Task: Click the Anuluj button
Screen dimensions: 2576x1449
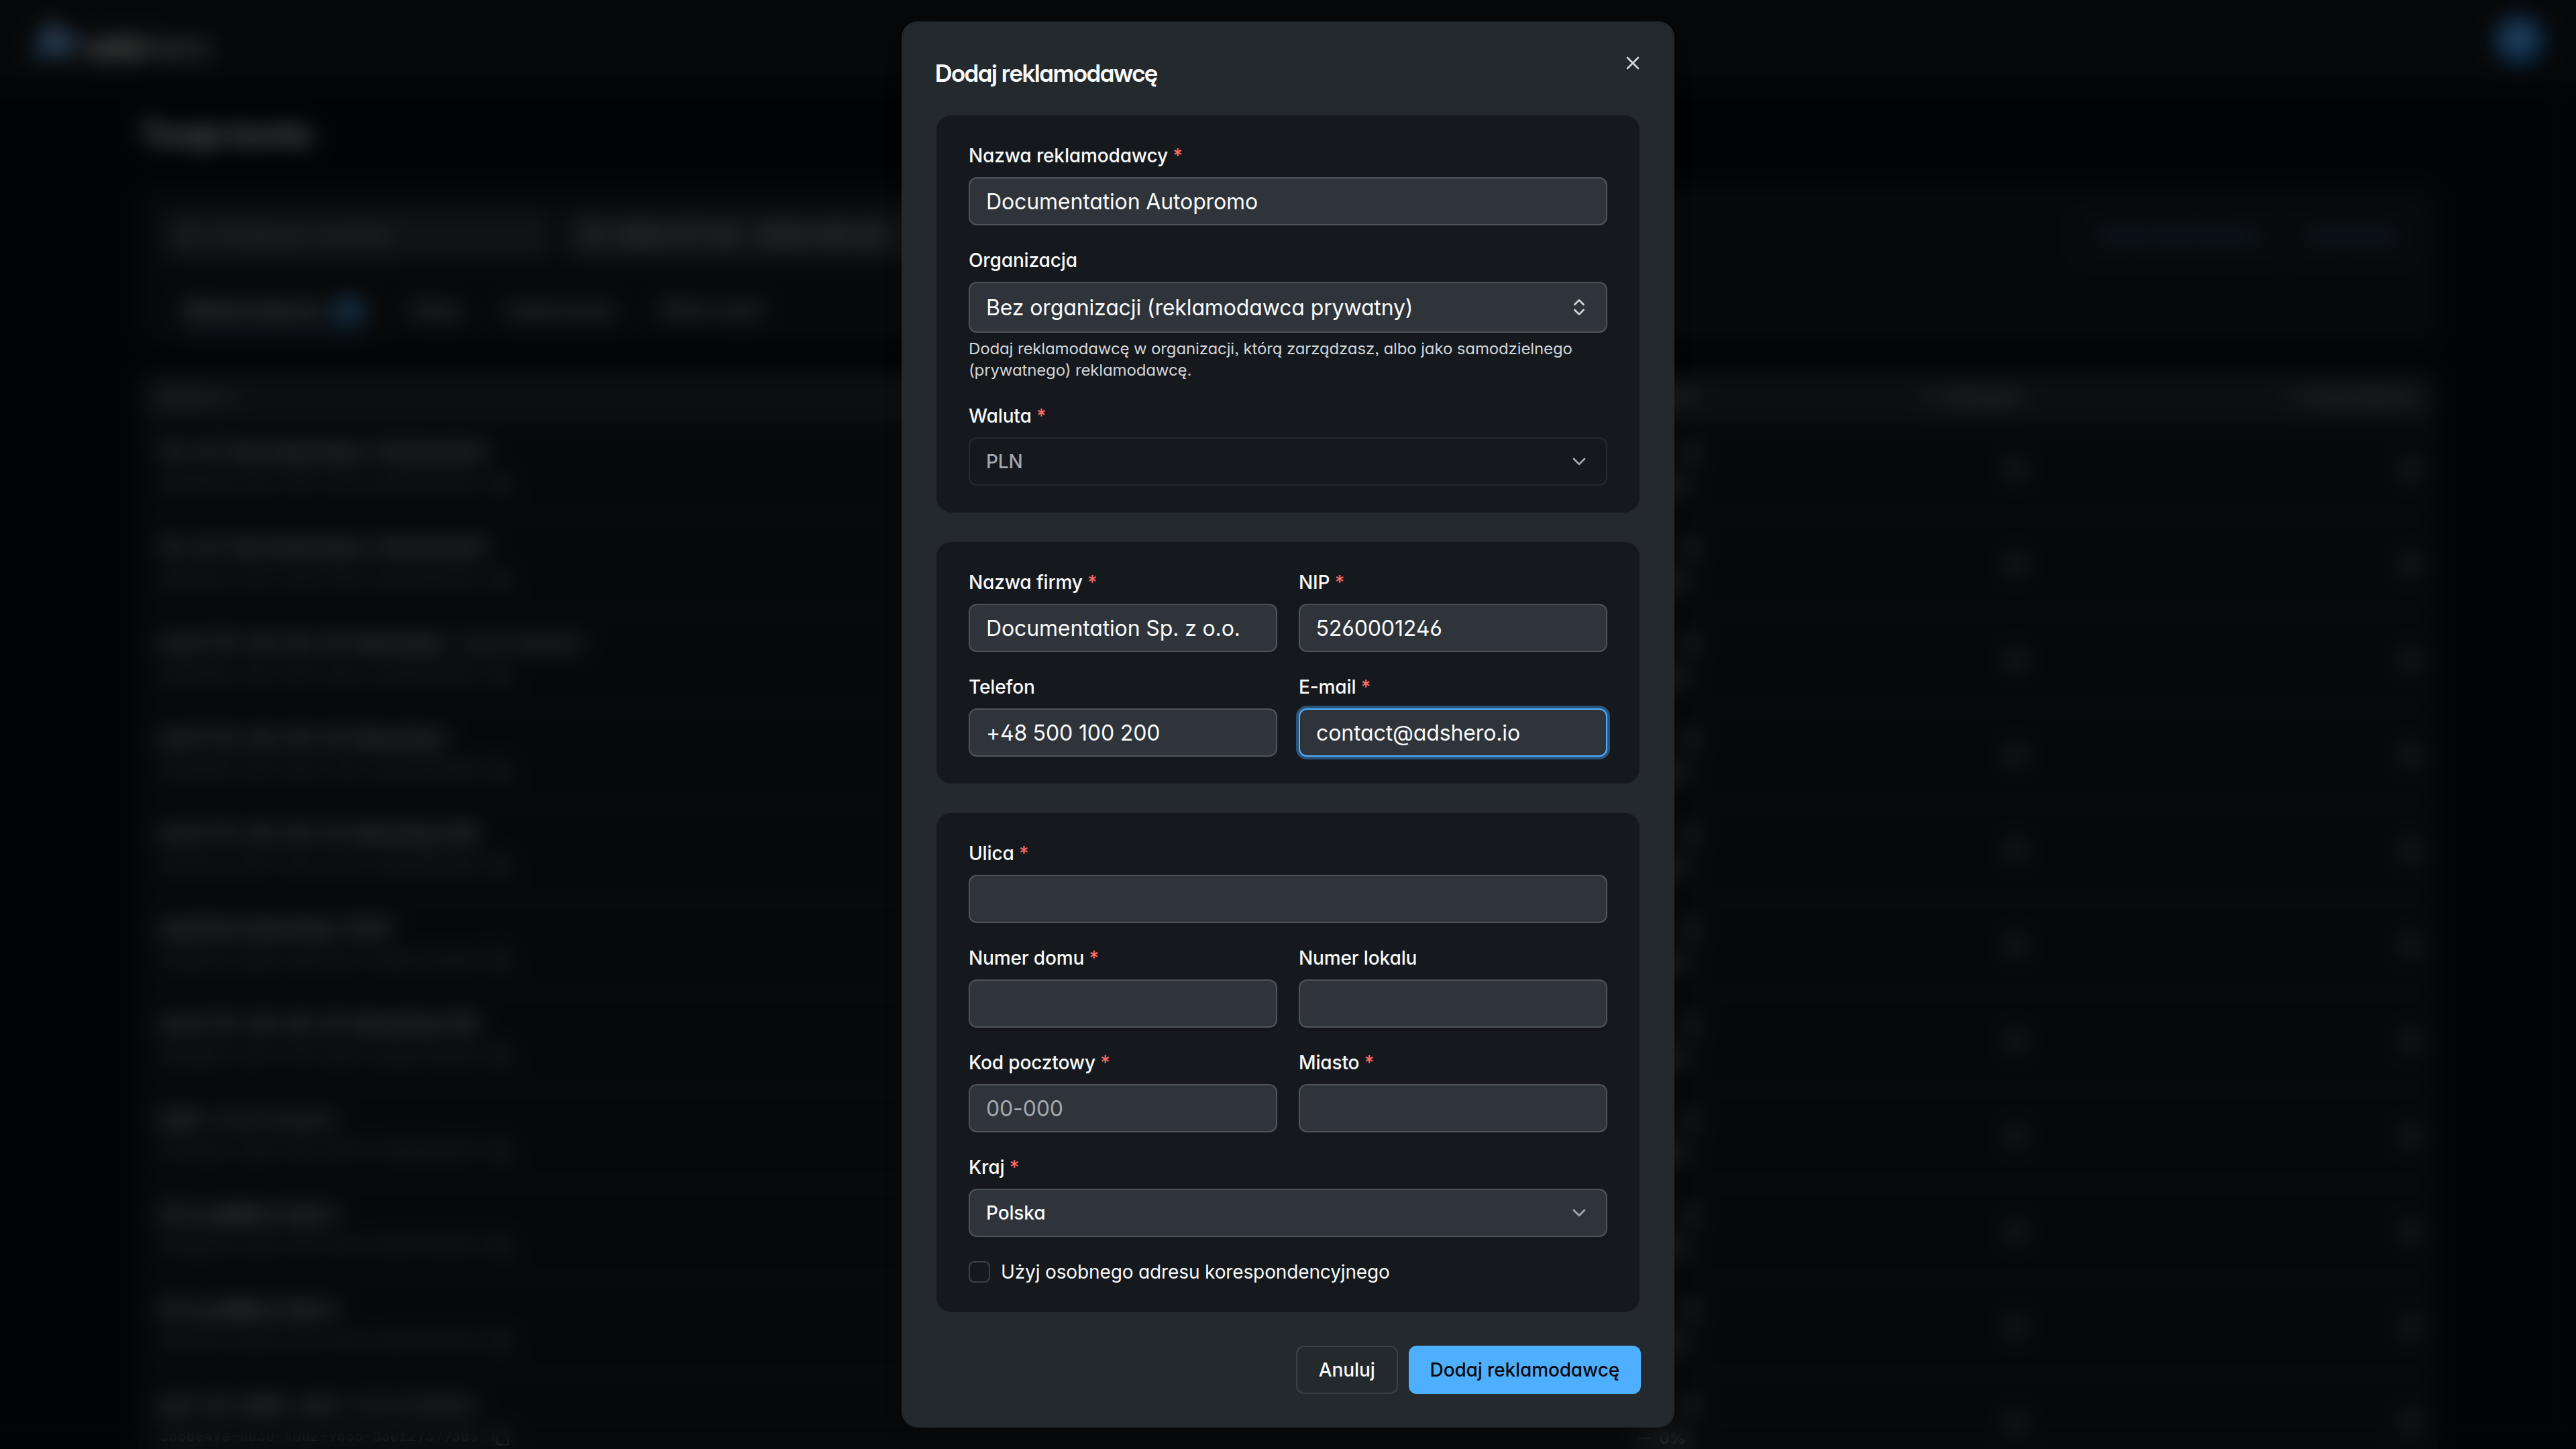Action: click(x=1346, y=1369)
